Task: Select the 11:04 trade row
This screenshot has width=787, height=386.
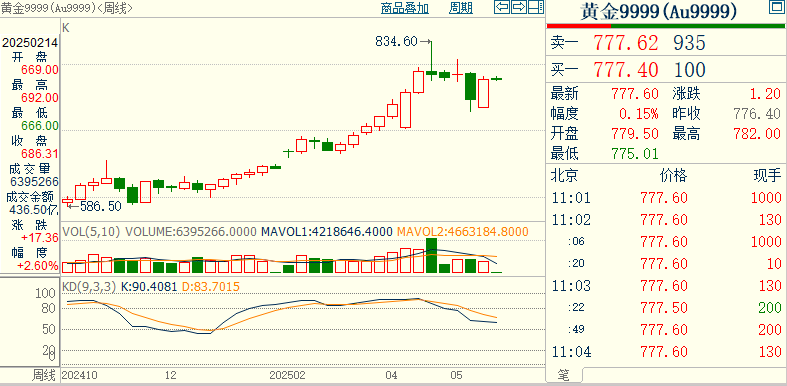Action: (667, 351)
